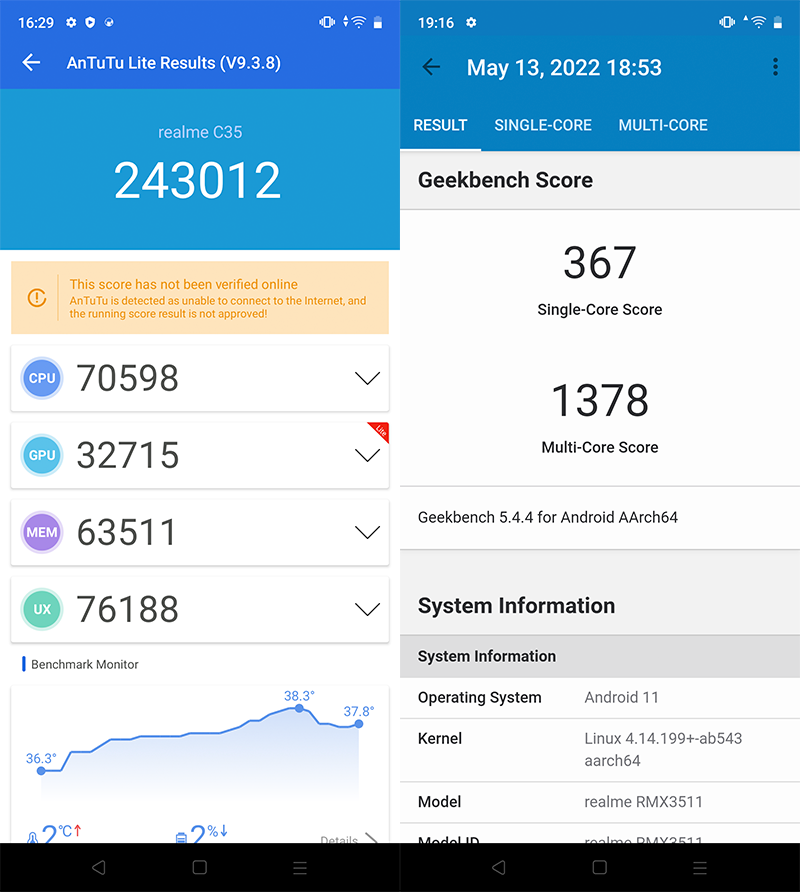Tap the Geekbench Score heading
The image size is (800, 892).
click(x=505, y=180)
